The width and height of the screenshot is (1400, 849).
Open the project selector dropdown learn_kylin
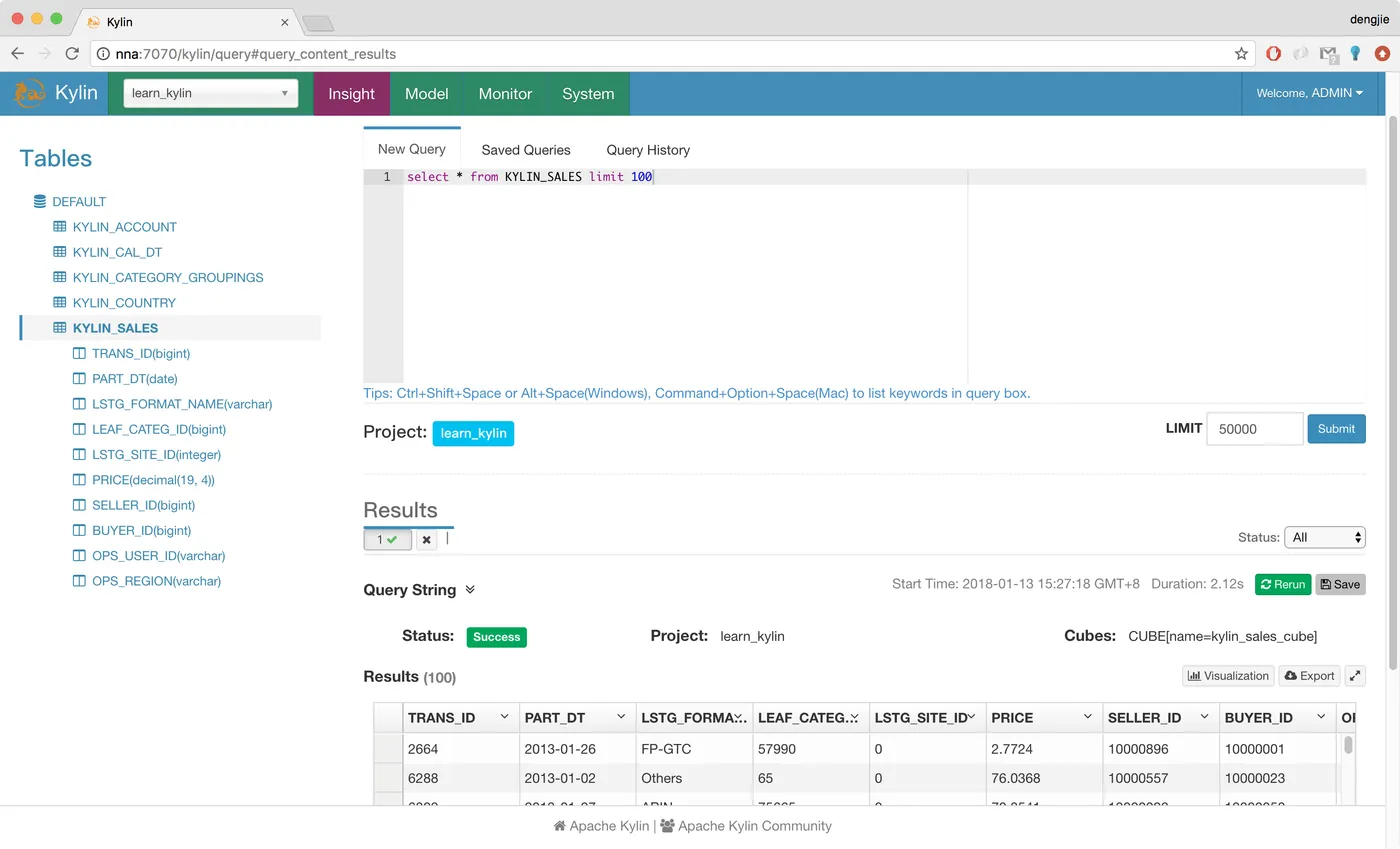210,93
